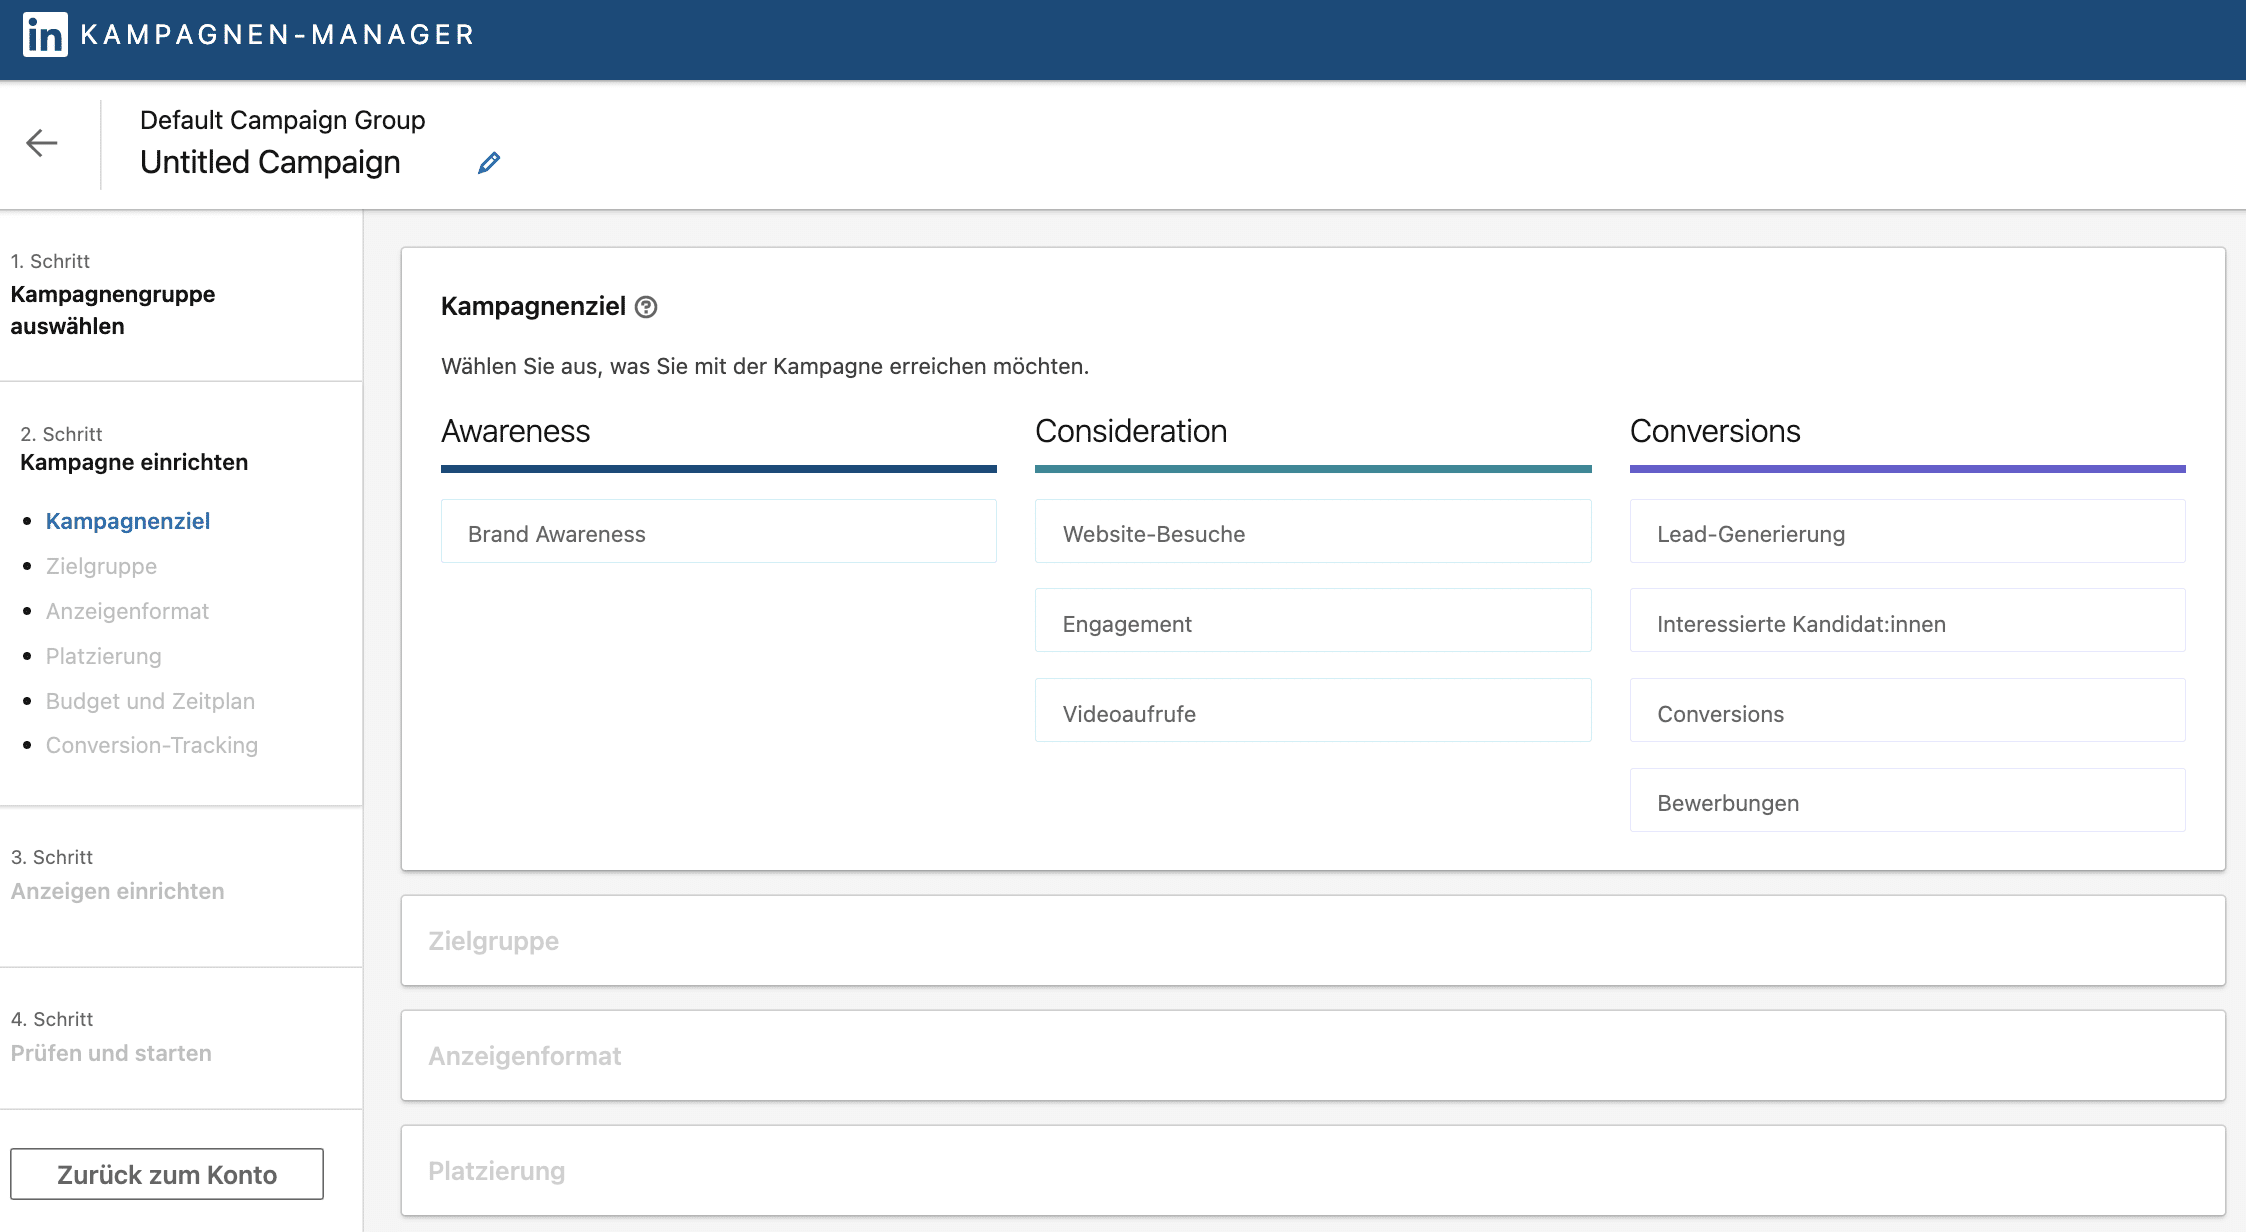Click the help question mark icon next to Kampagnenziel
This screenshot has width=2246, height=1232.
coord(646,306)
